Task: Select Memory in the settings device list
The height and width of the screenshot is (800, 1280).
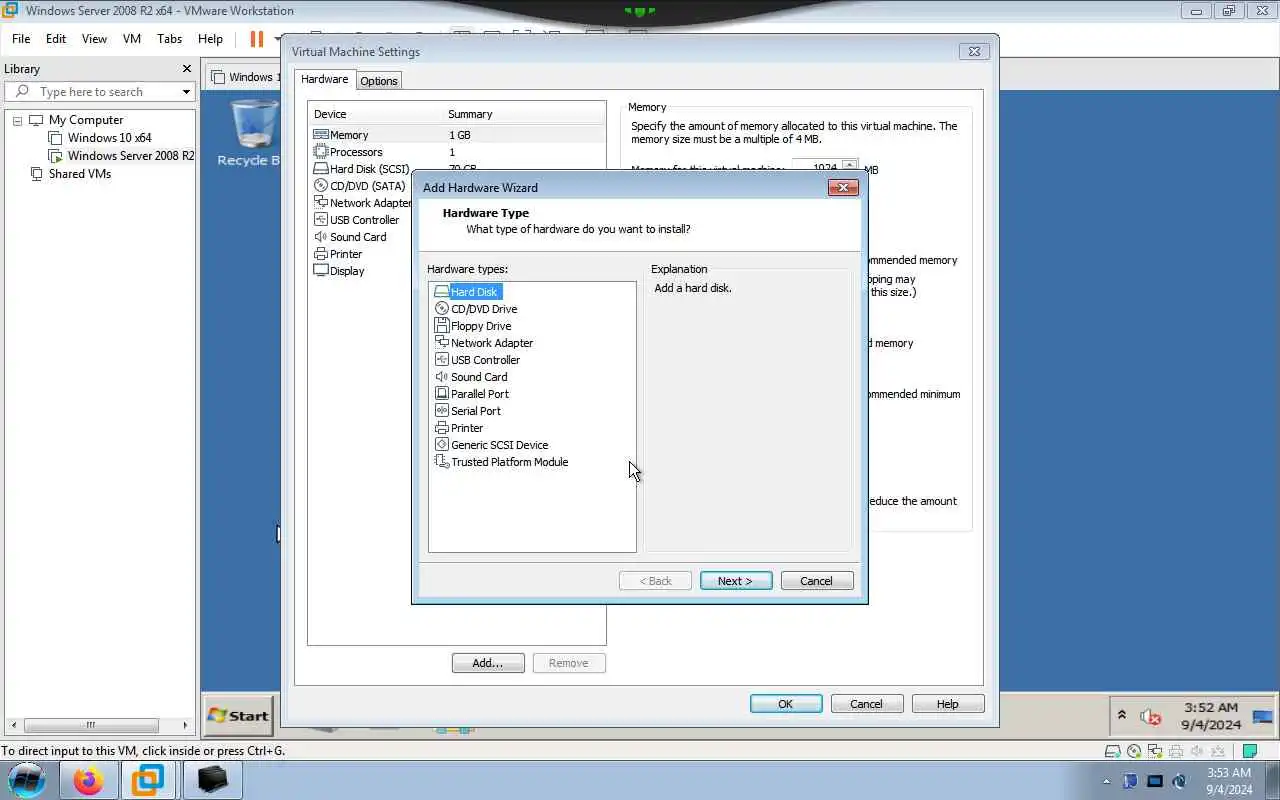Action: tap(457, 135)
